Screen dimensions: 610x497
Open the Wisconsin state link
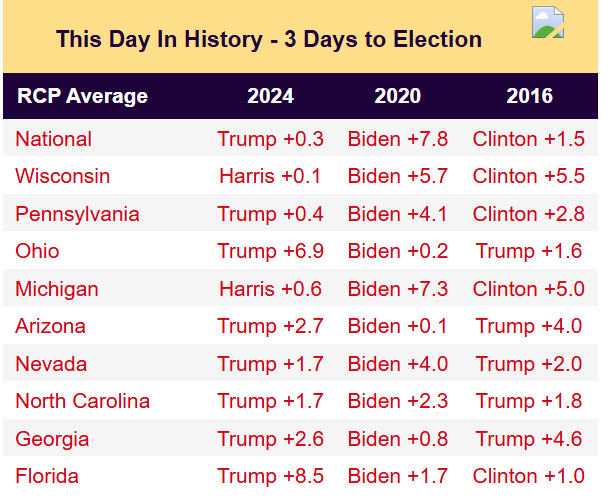pos(62,176)
